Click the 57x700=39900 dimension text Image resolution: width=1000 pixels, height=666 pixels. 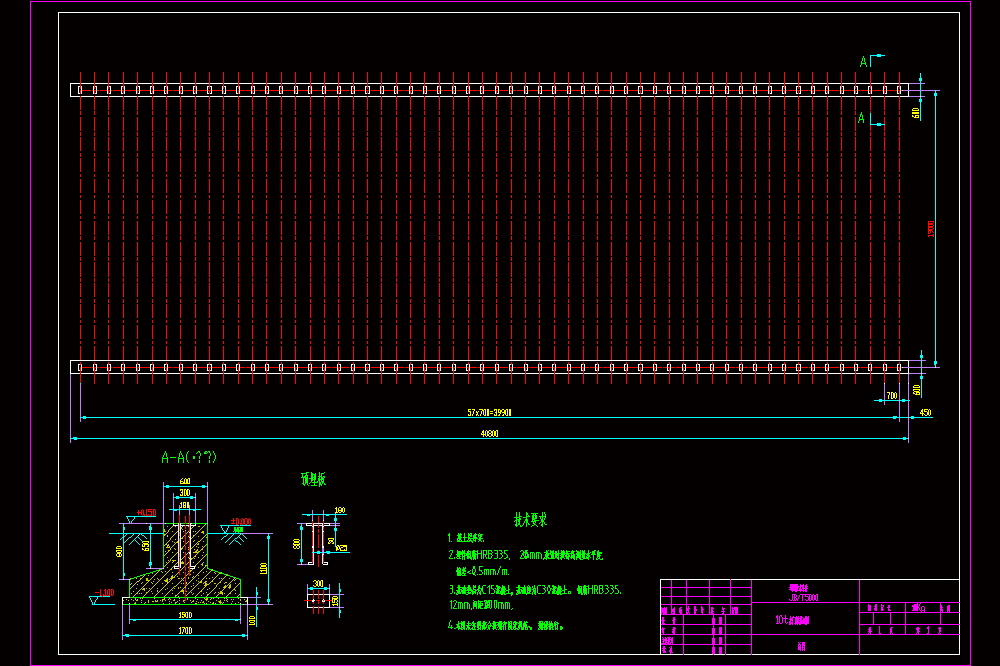(x=489, y=413)
